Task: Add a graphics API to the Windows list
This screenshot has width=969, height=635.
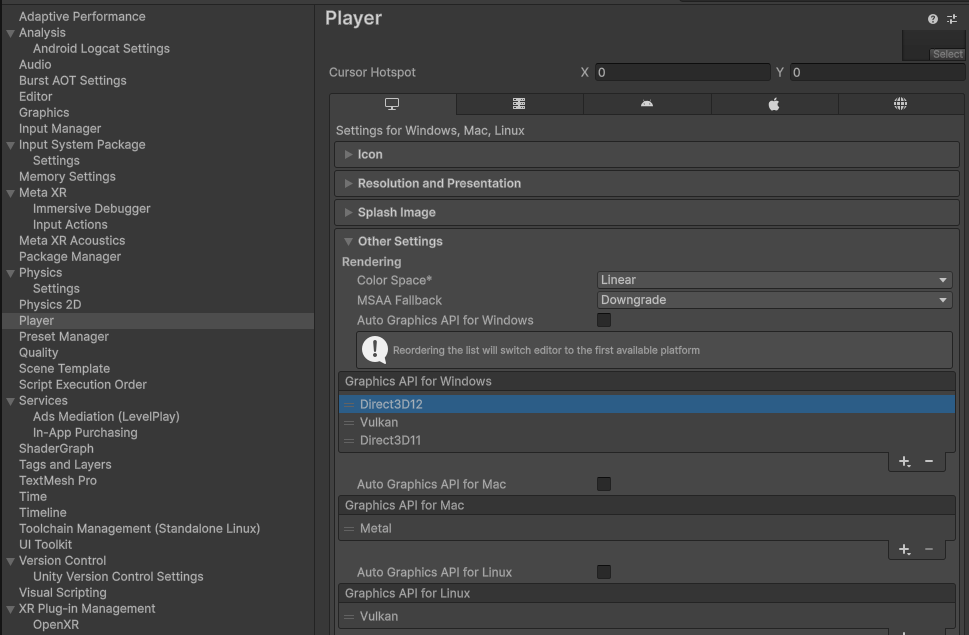Action: [904, 461]
